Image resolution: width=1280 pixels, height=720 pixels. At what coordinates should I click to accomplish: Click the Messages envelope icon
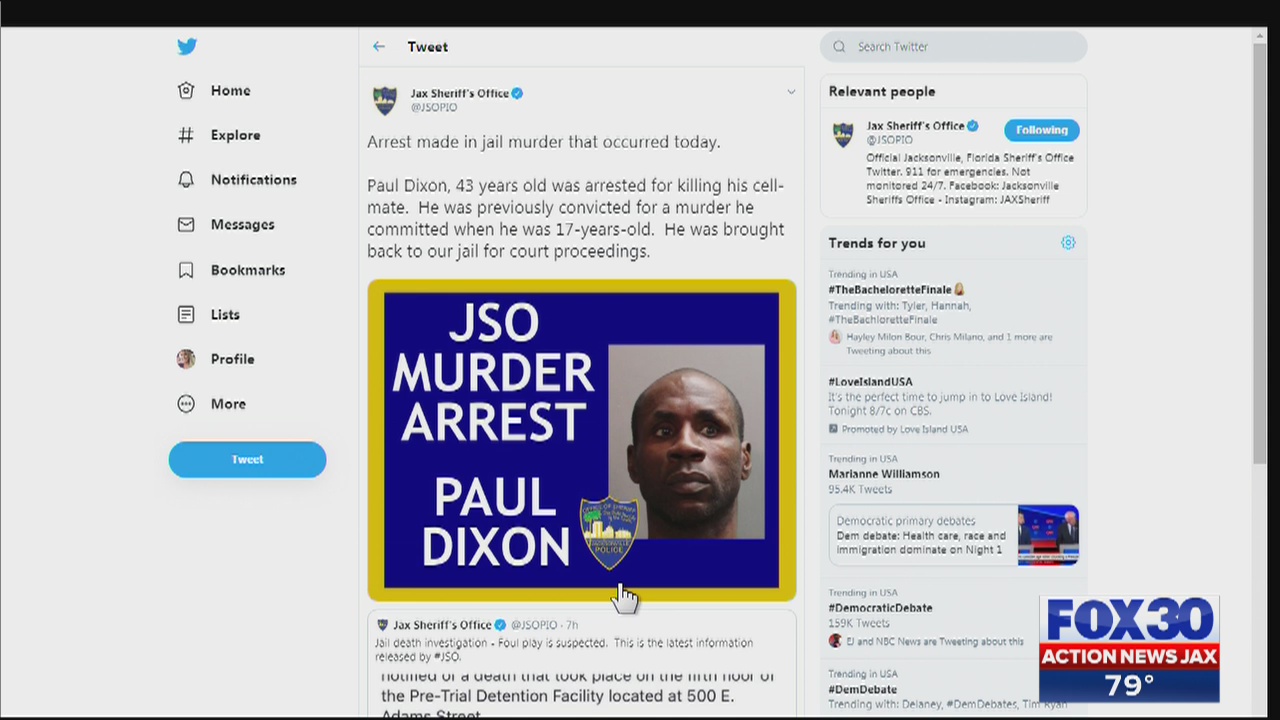tap(186, 225)
